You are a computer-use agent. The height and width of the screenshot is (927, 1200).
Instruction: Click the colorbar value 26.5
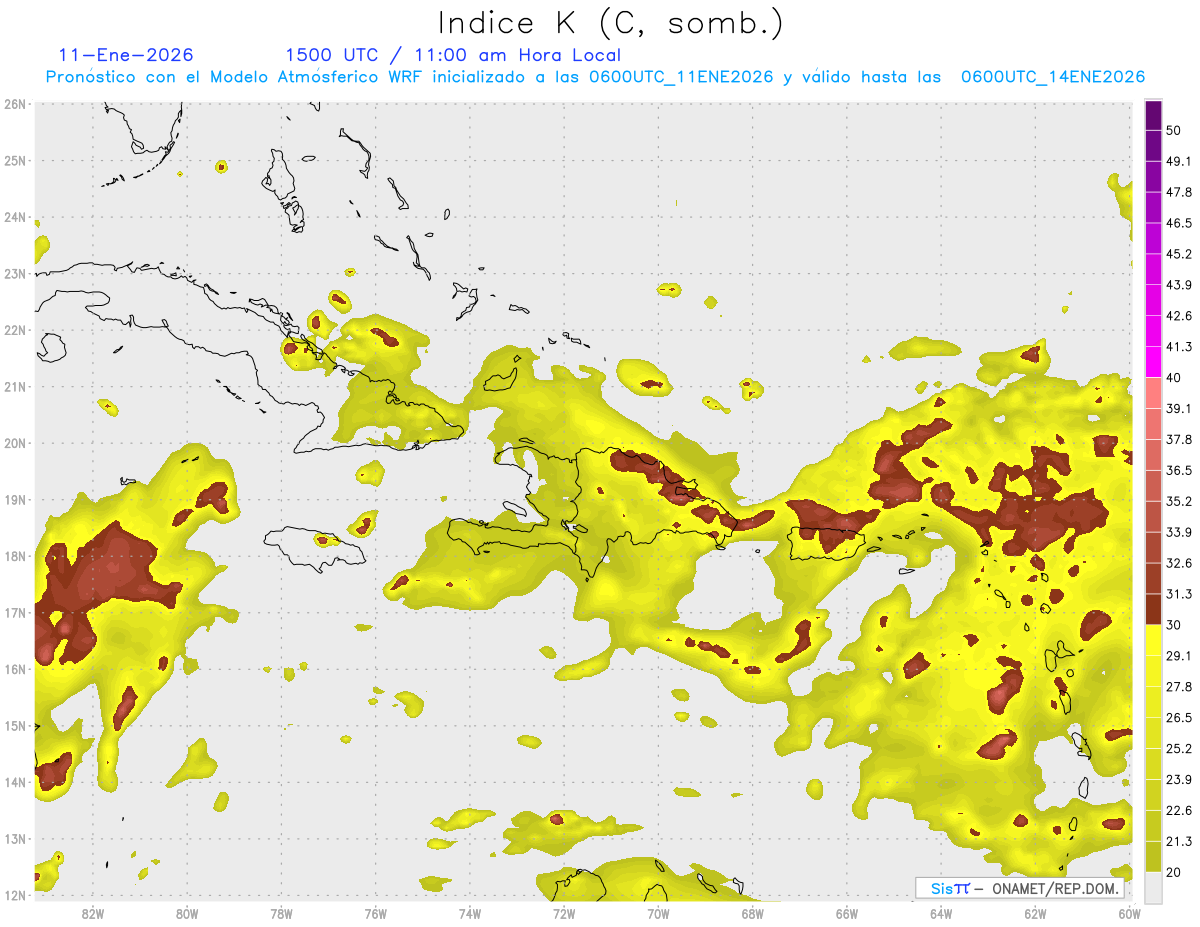pos(1178,718)
